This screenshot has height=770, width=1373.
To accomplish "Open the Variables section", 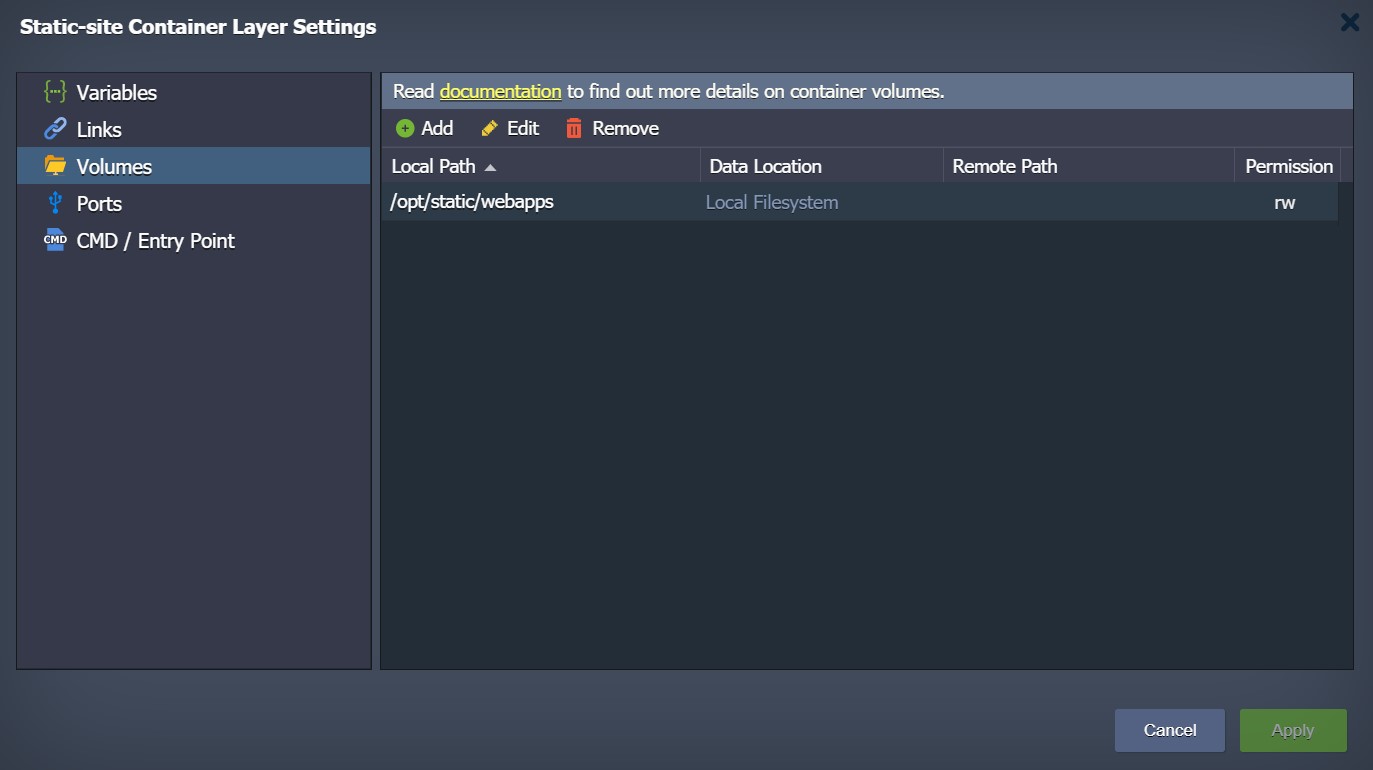I will [117, 92].
